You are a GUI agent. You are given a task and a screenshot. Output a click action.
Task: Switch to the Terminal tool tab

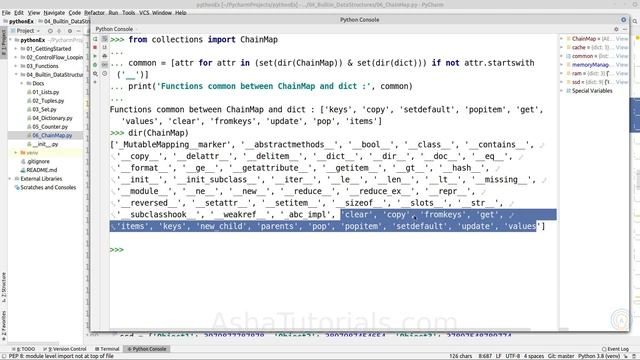point(107,349)
